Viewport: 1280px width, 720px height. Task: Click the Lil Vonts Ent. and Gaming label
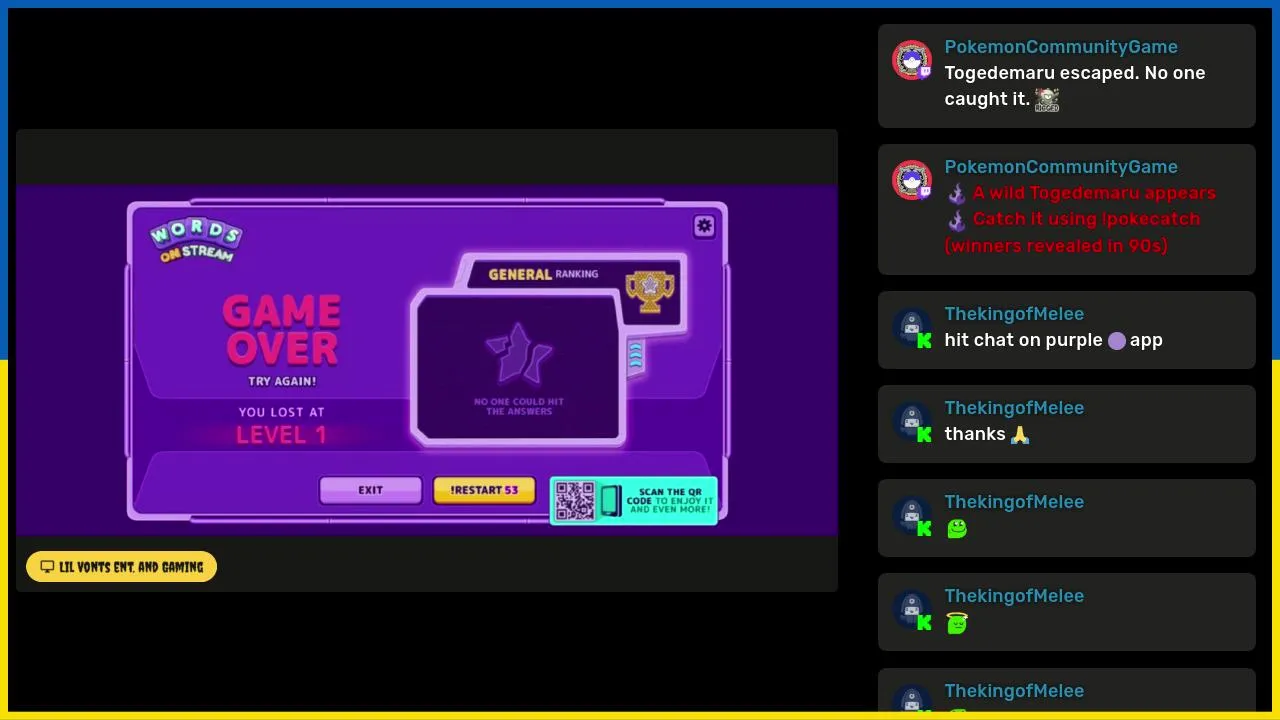[122, 567]
